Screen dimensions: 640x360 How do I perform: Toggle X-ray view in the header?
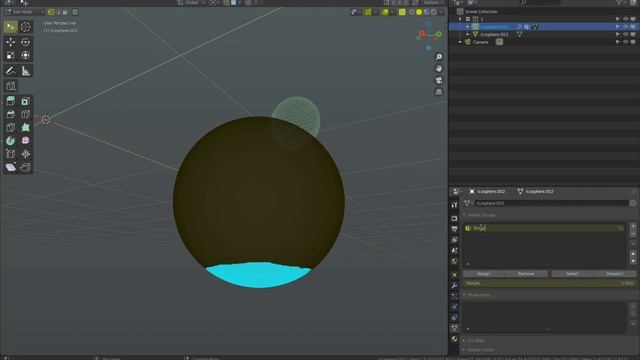click(x=402, y=12)
